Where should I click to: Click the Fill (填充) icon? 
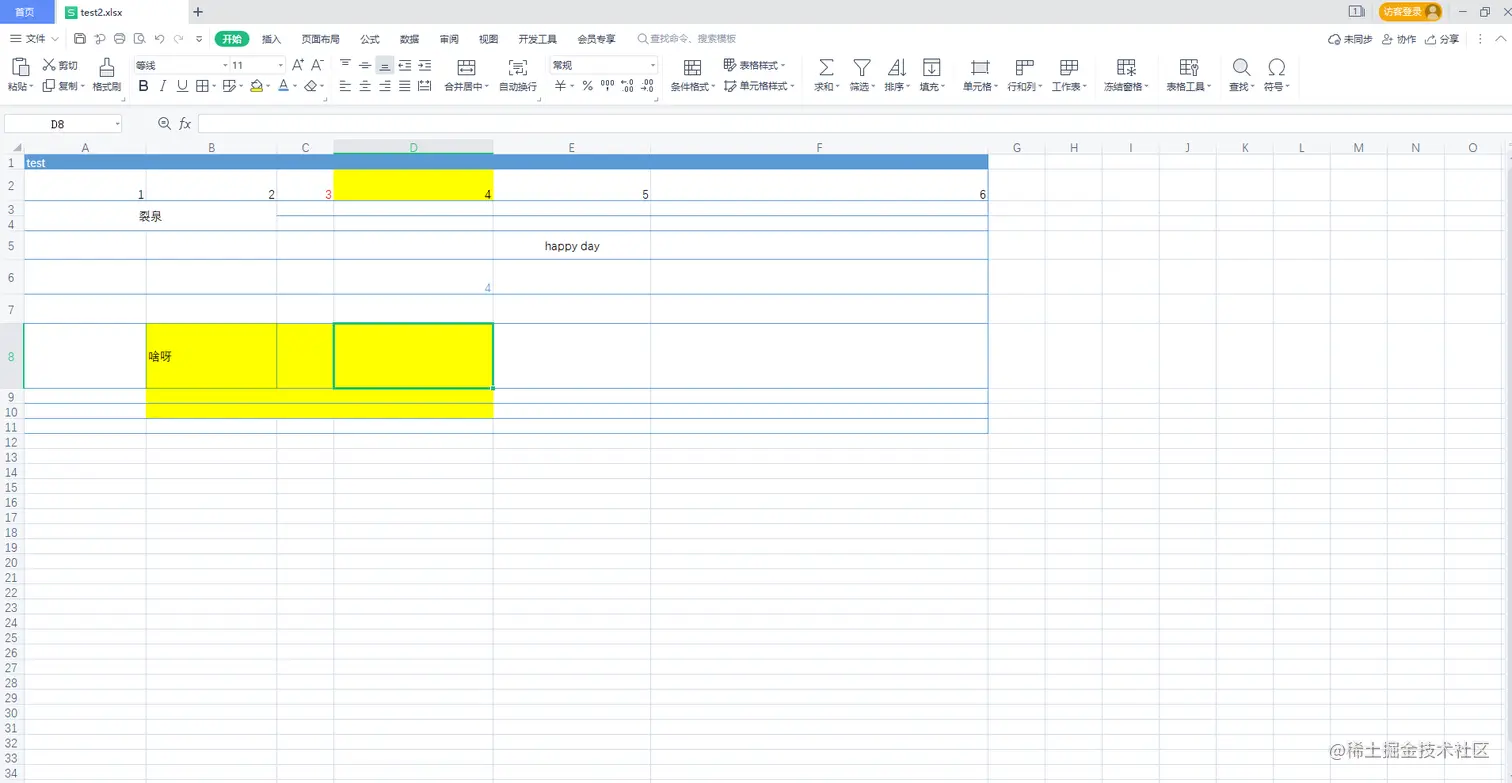click(x=931, y=67)
